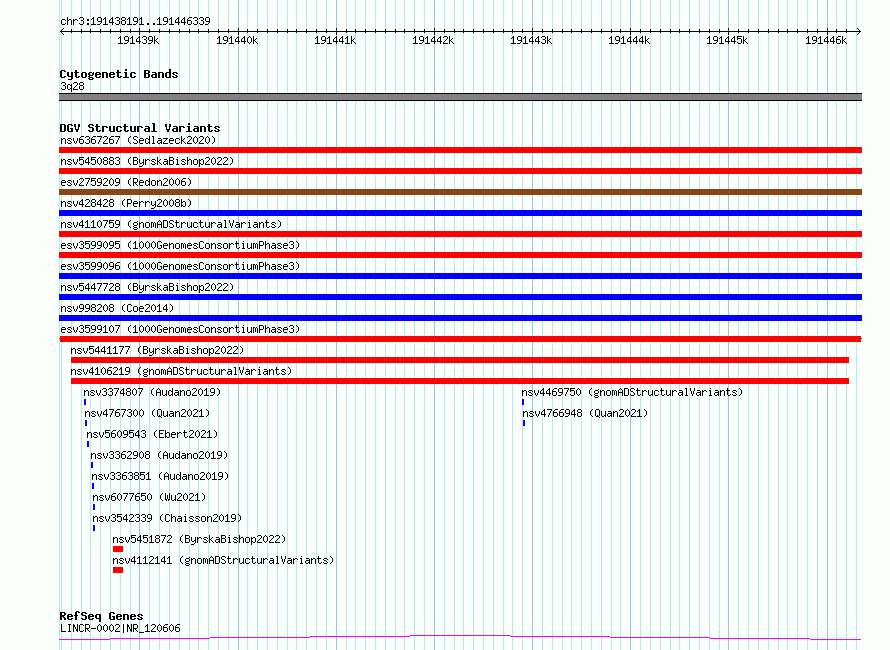Click the blue bar under nsv998208
This screenshot has height=650, width=890.
point(460,318)
